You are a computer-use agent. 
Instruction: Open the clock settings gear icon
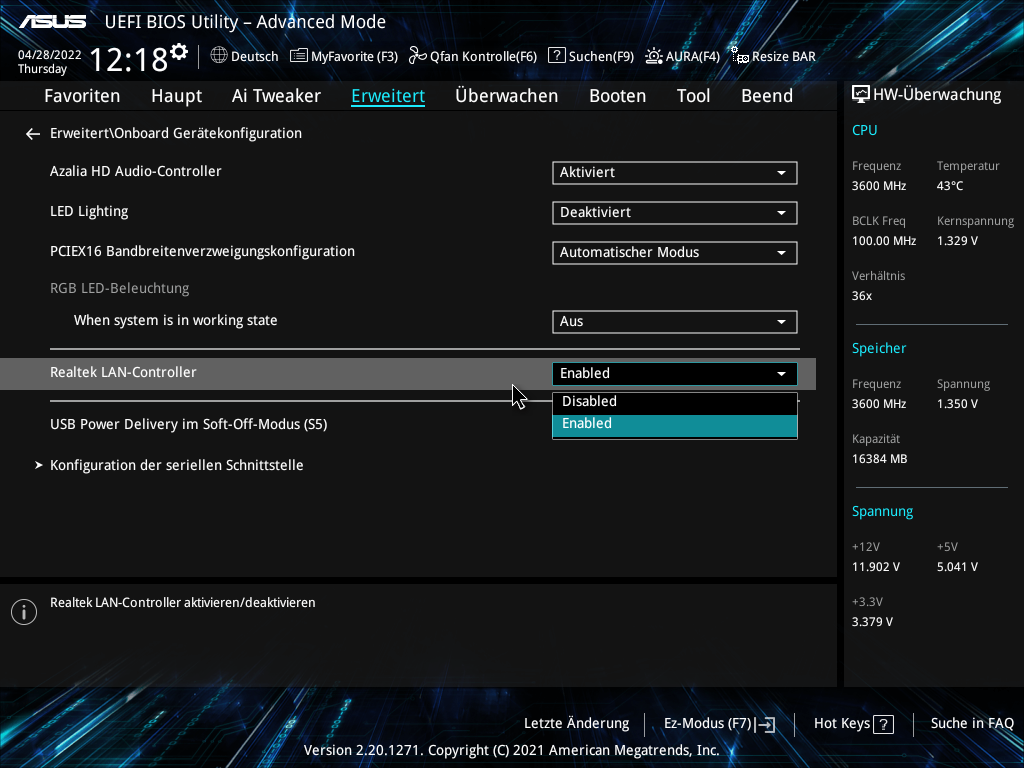[x=179, y=51]
